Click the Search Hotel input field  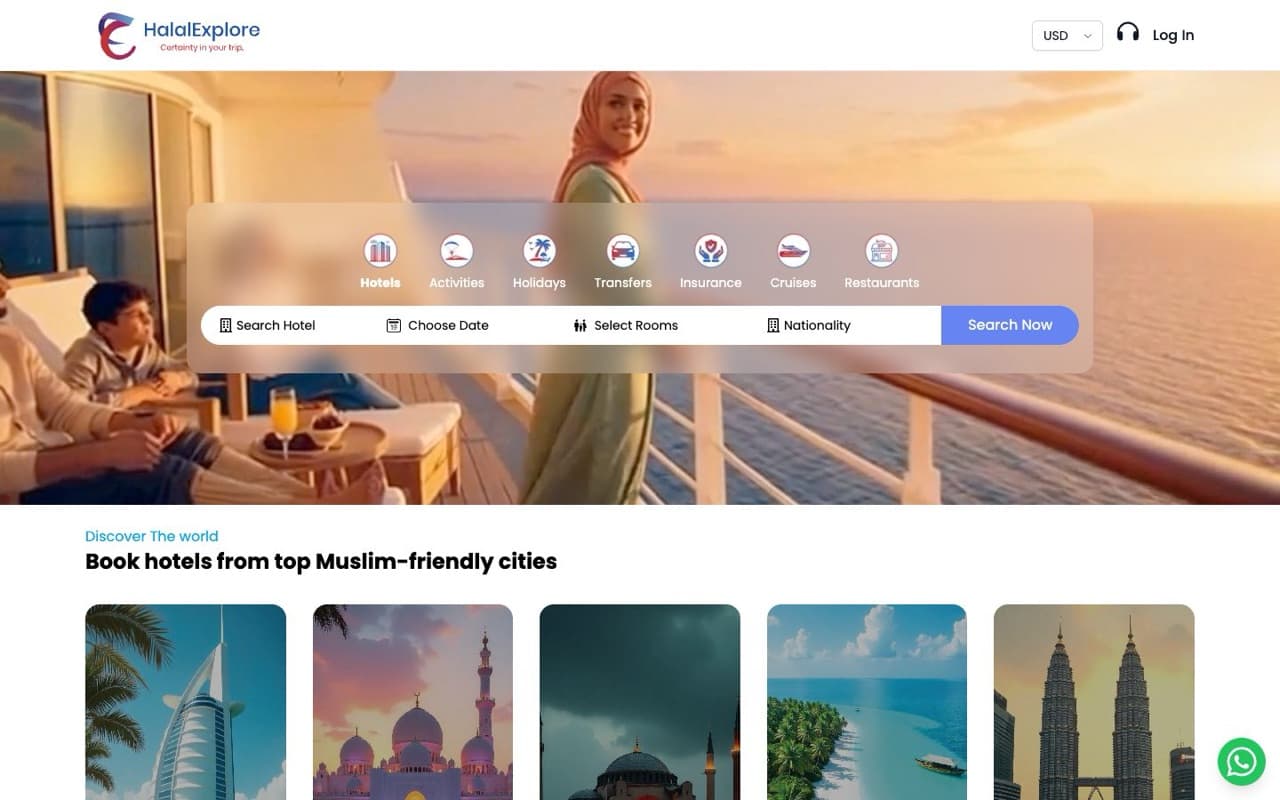(x=285, y=325)
